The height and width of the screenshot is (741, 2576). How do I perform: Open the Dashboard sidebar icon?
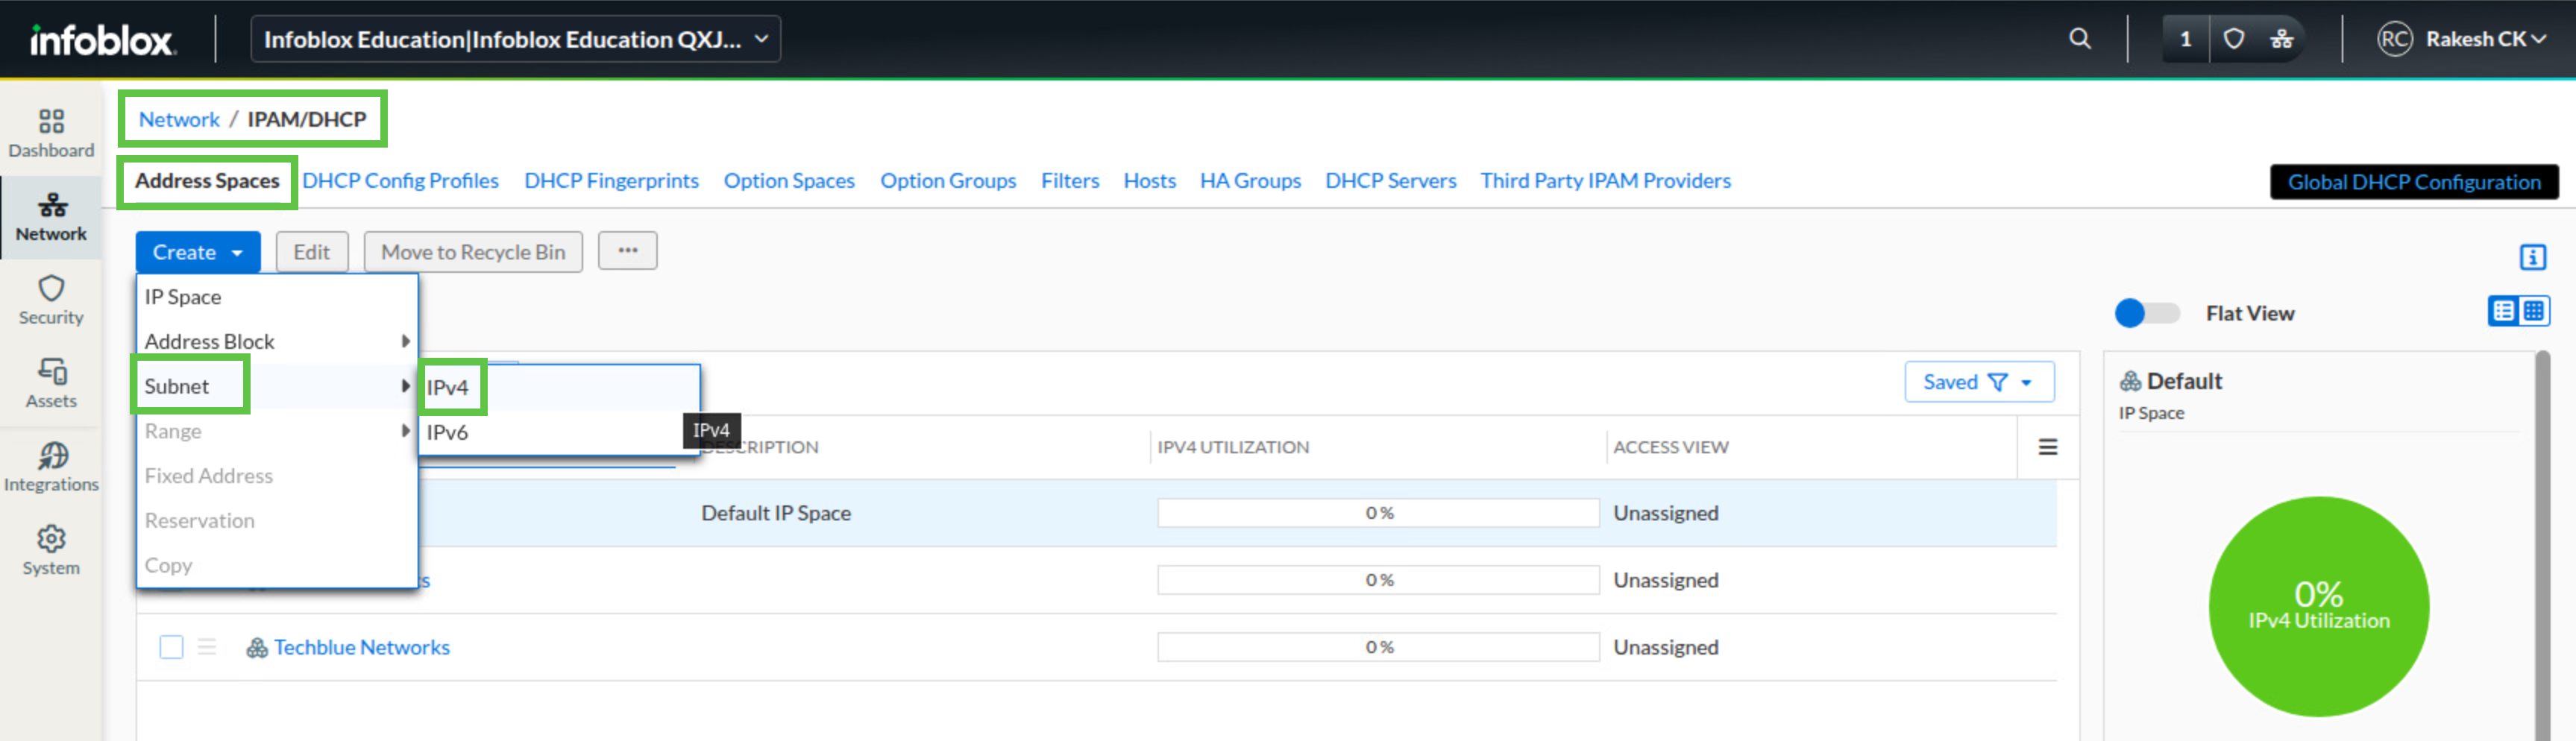(51, 134)
